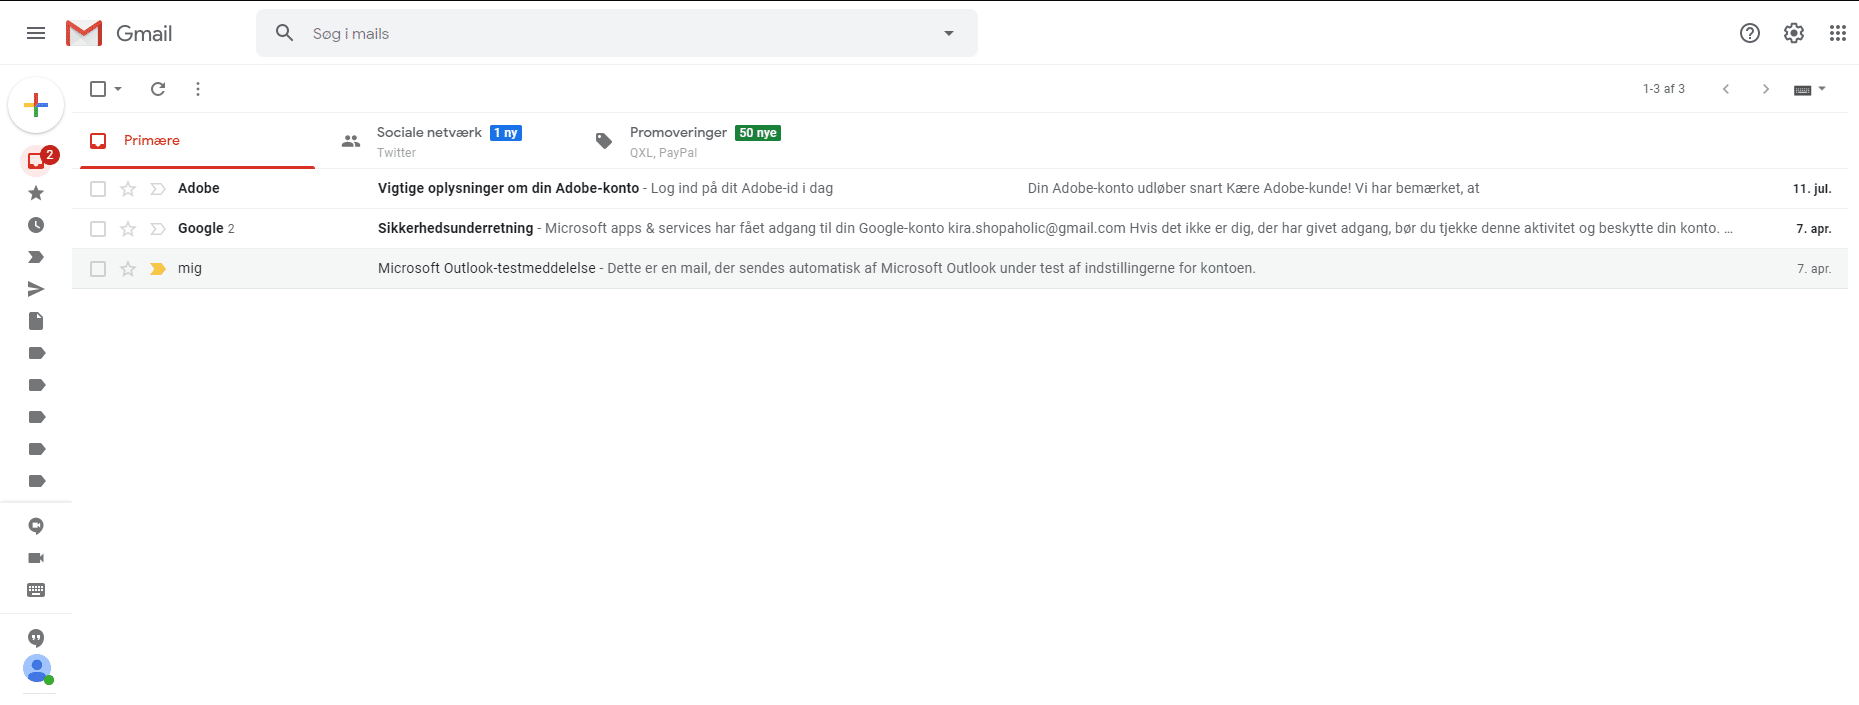Click the user avatar with green status
1859x705 pixels.
point(37,669)
